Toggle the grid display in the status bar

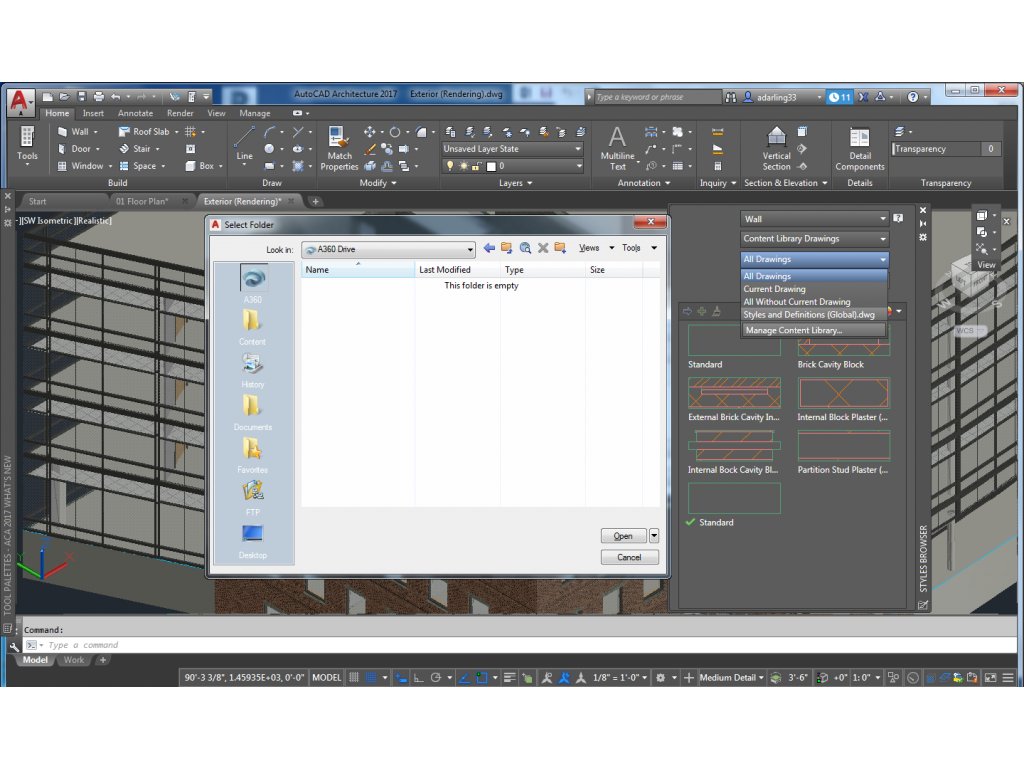(x=354, y=678)
